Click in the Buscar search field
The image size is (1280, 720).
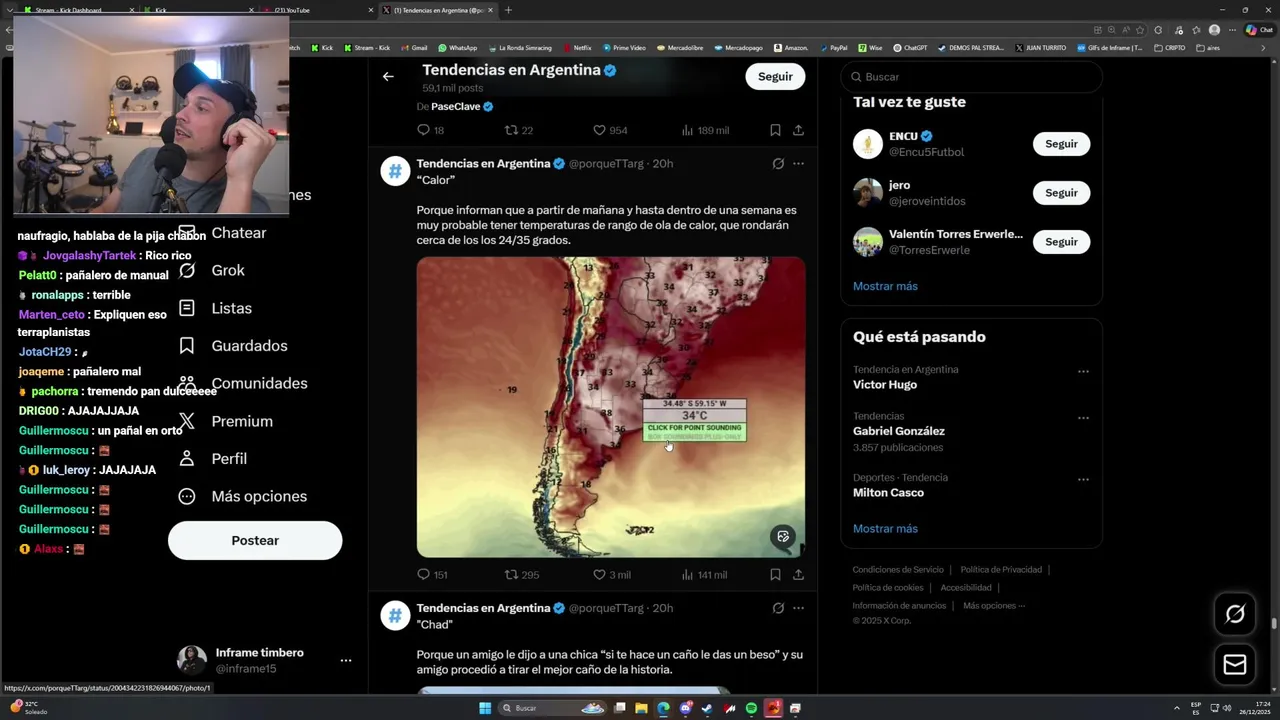click(x=971, y=77)
